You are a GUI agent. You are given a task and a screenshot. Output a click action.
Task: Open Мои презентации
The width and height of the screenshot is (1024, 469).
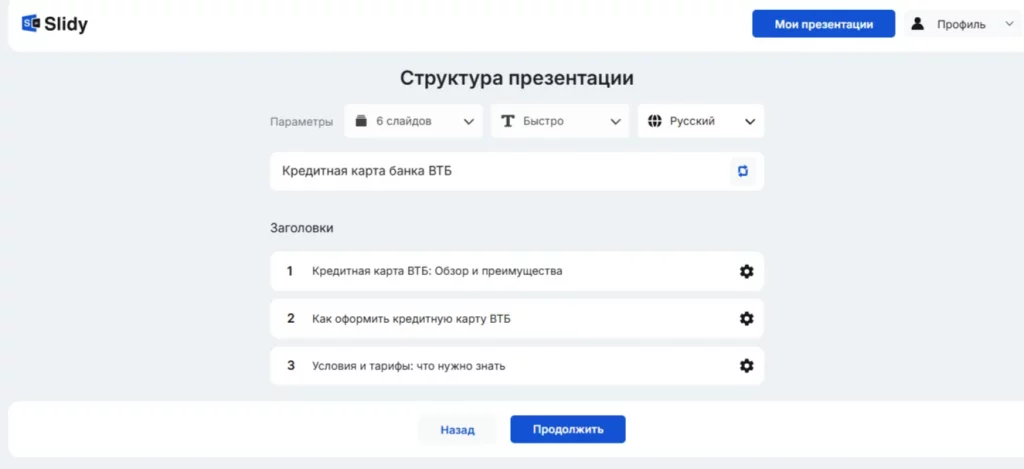coord(824,24)
